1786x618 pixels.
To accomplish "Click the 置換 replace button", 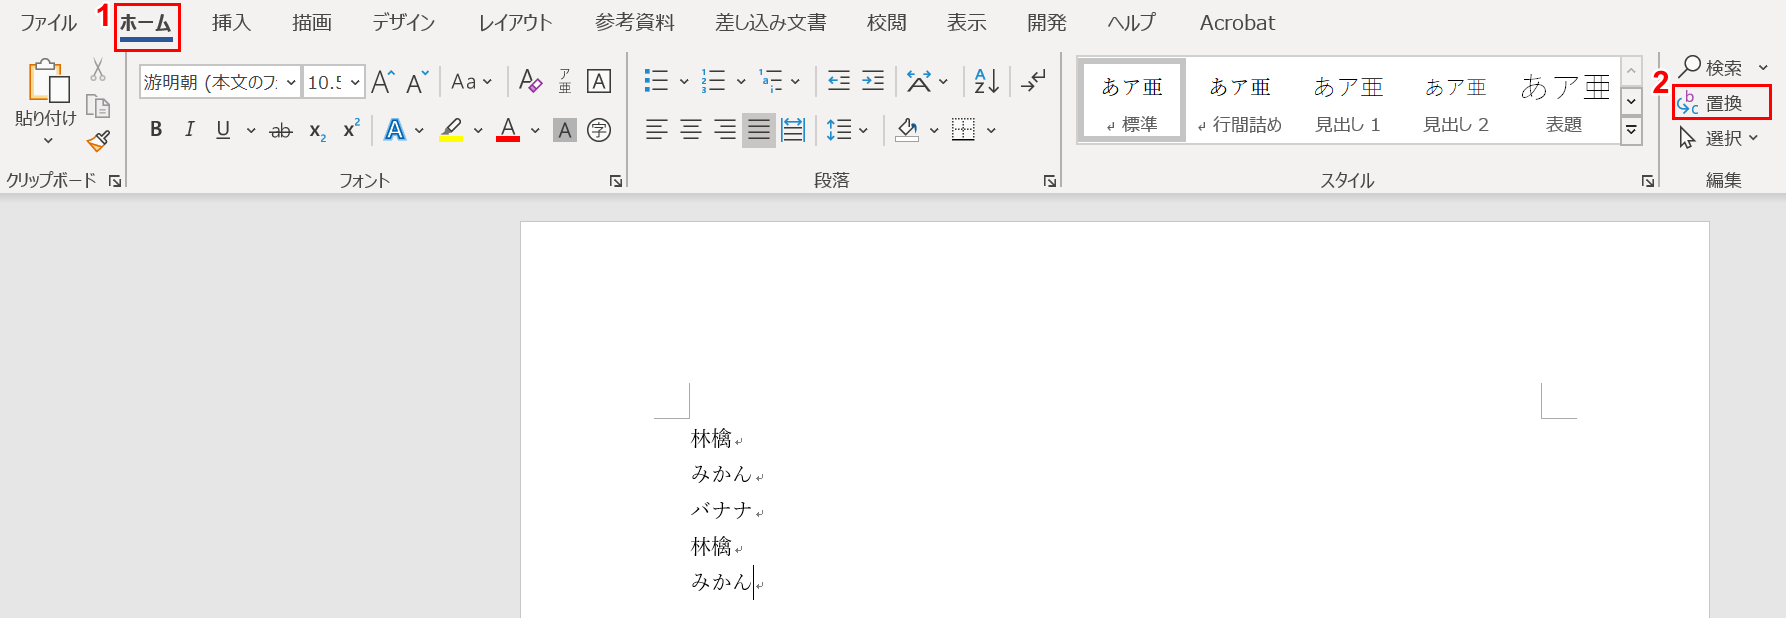I will tap(1722, 103).
